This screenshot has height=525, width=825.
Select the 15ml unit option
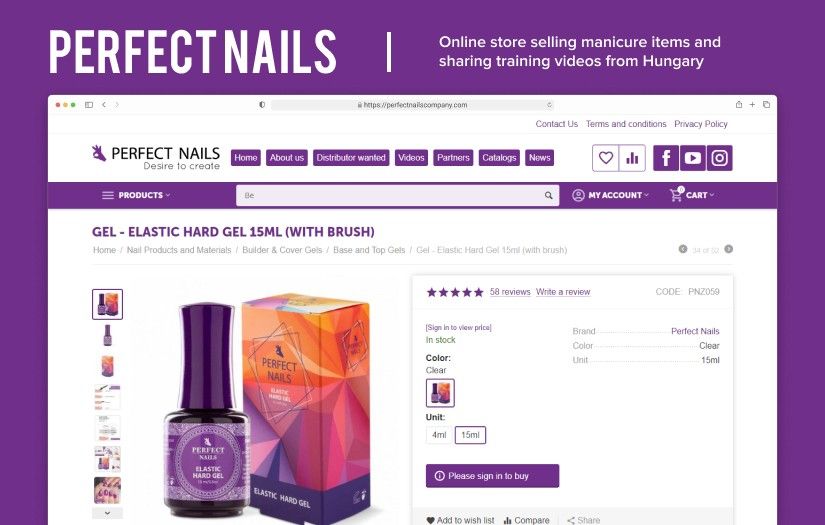[x=470, y=435]
